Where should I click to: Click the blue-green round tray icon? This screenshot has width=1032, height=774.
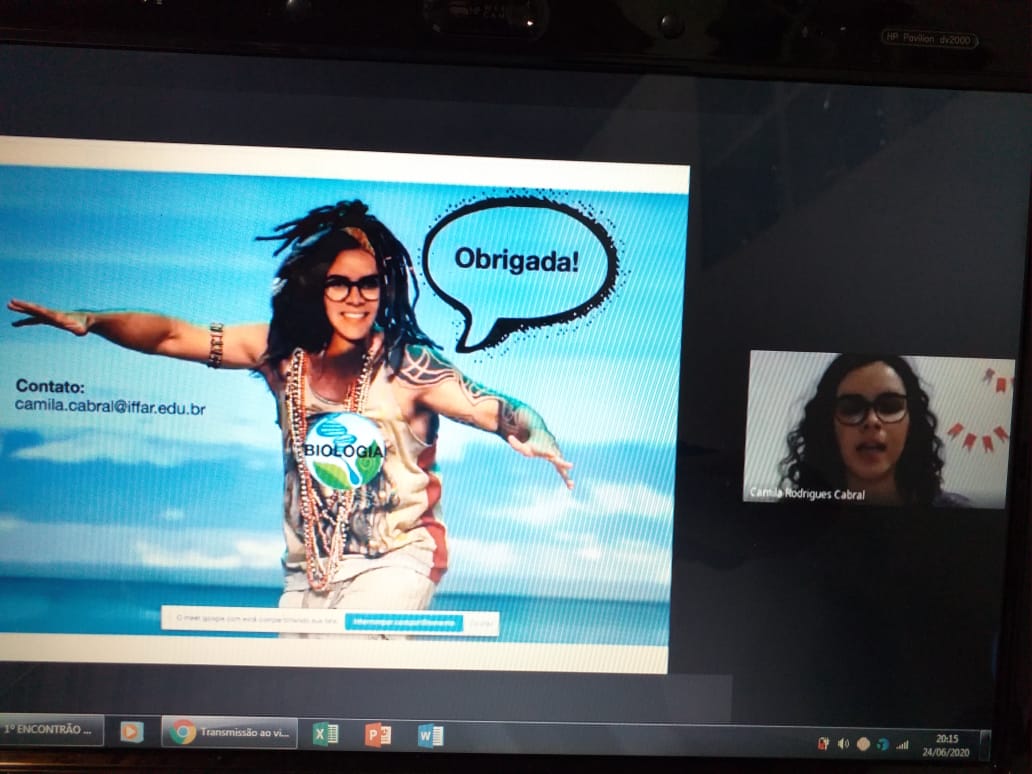(x=882, y=744)
